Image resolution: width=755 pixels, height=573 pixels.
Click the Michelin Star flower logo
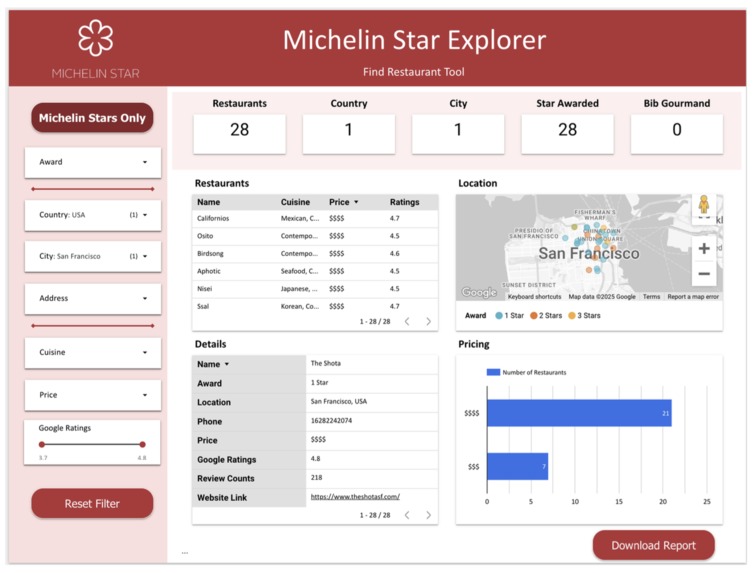click(x=95, y=38)
